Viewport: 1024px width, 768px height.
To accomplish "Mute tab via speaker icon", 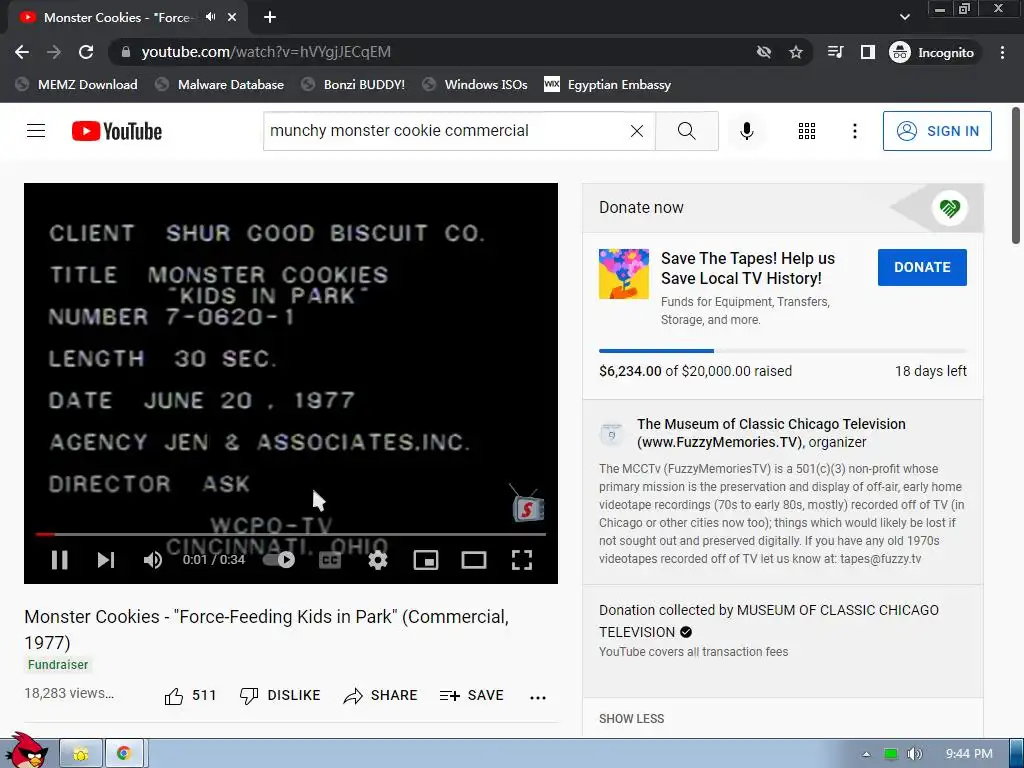I will pos(210,17).
